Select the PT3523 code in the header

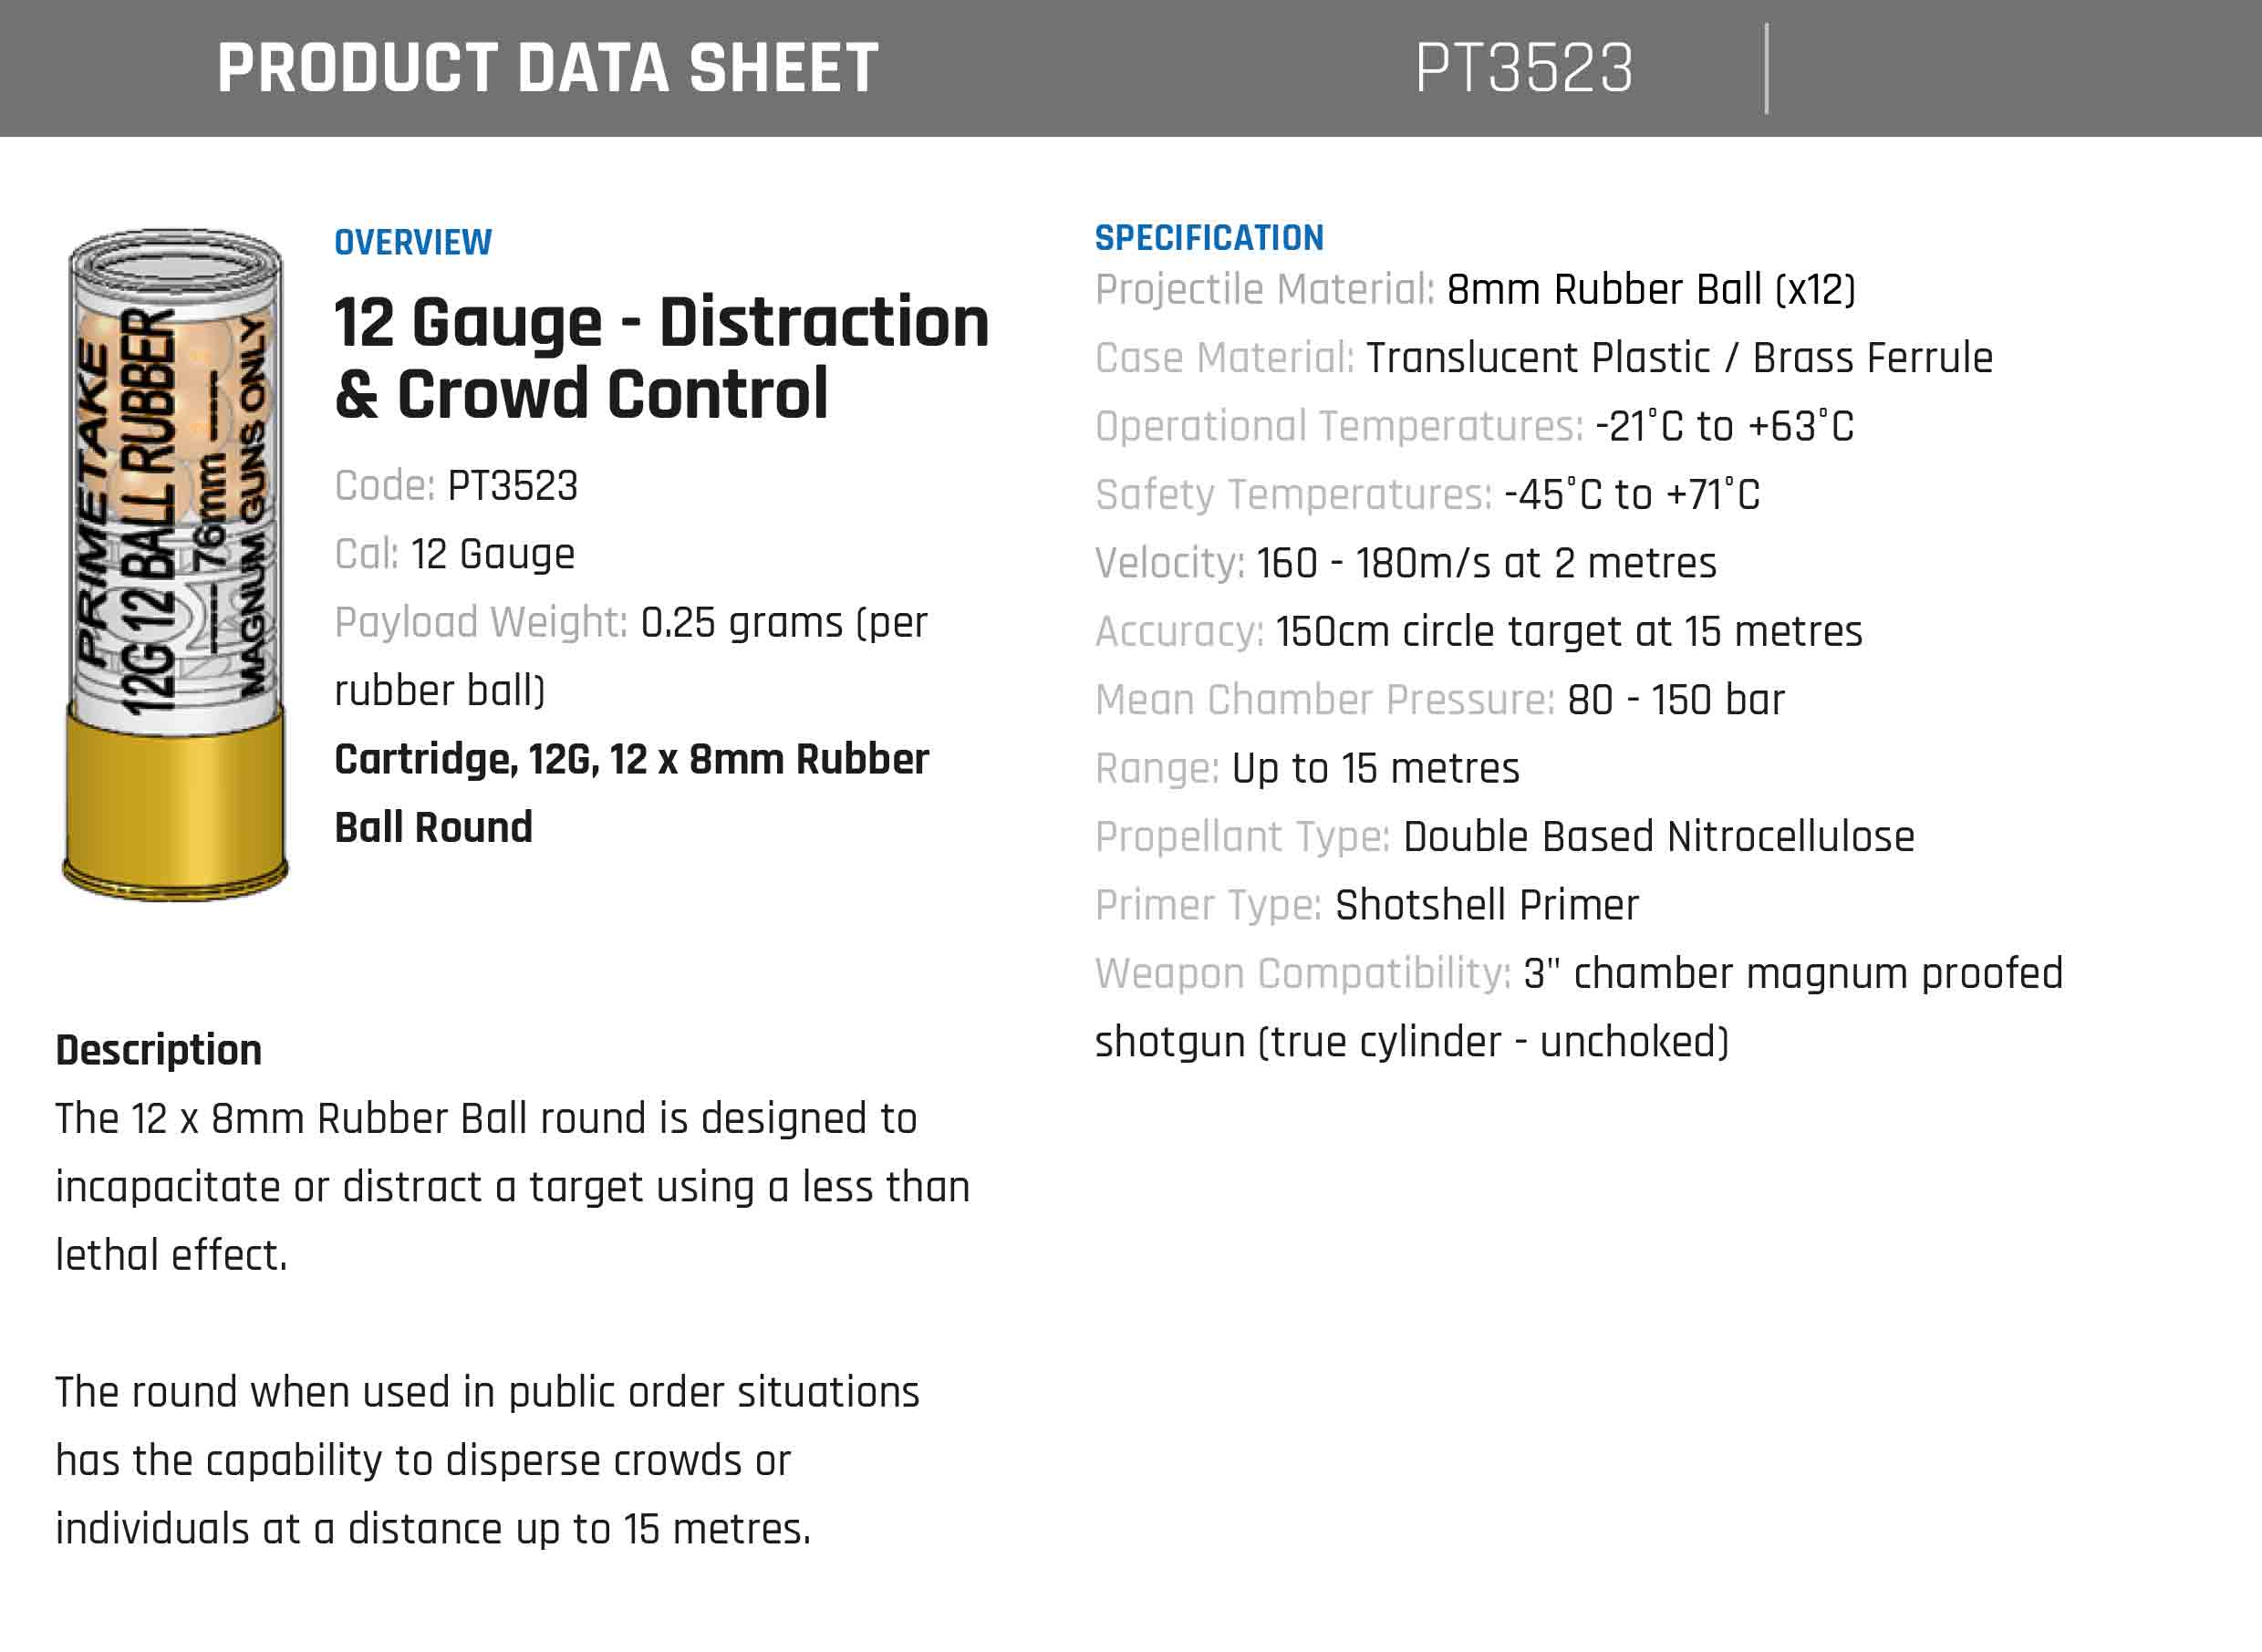coord(1524,68)
